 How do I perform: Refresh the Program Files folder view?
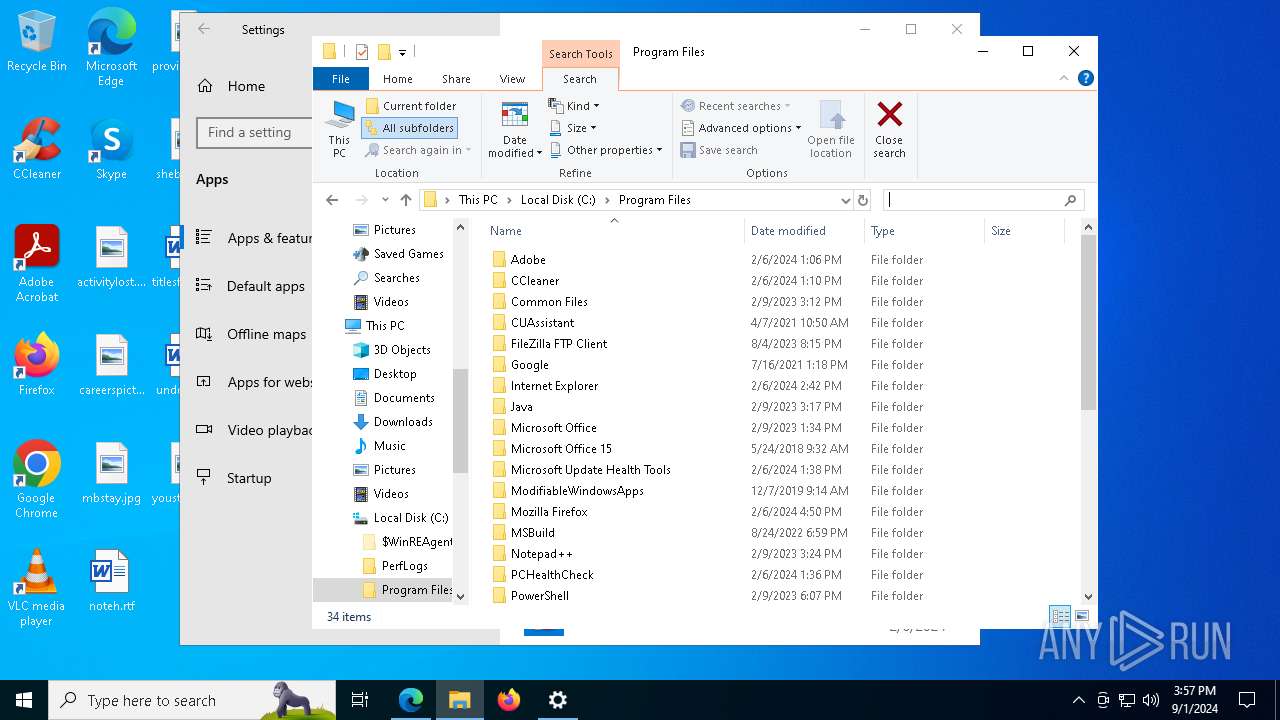point(863,200)
